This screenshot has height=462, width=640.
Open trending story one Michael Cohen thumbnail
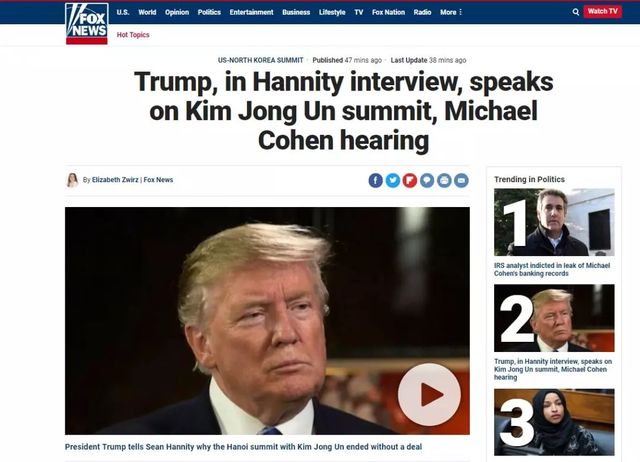(554, 222)
